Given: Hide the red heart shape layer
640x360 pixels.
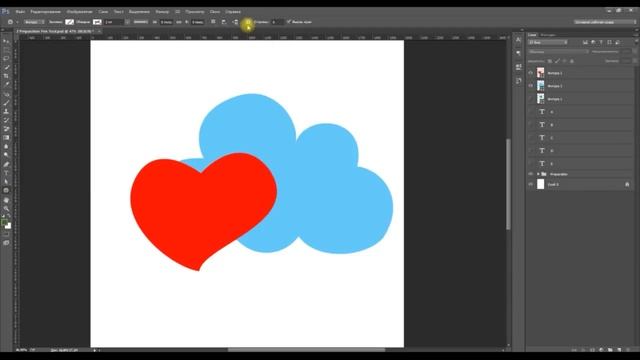Looking at the screenshot, I should point(531,73).
